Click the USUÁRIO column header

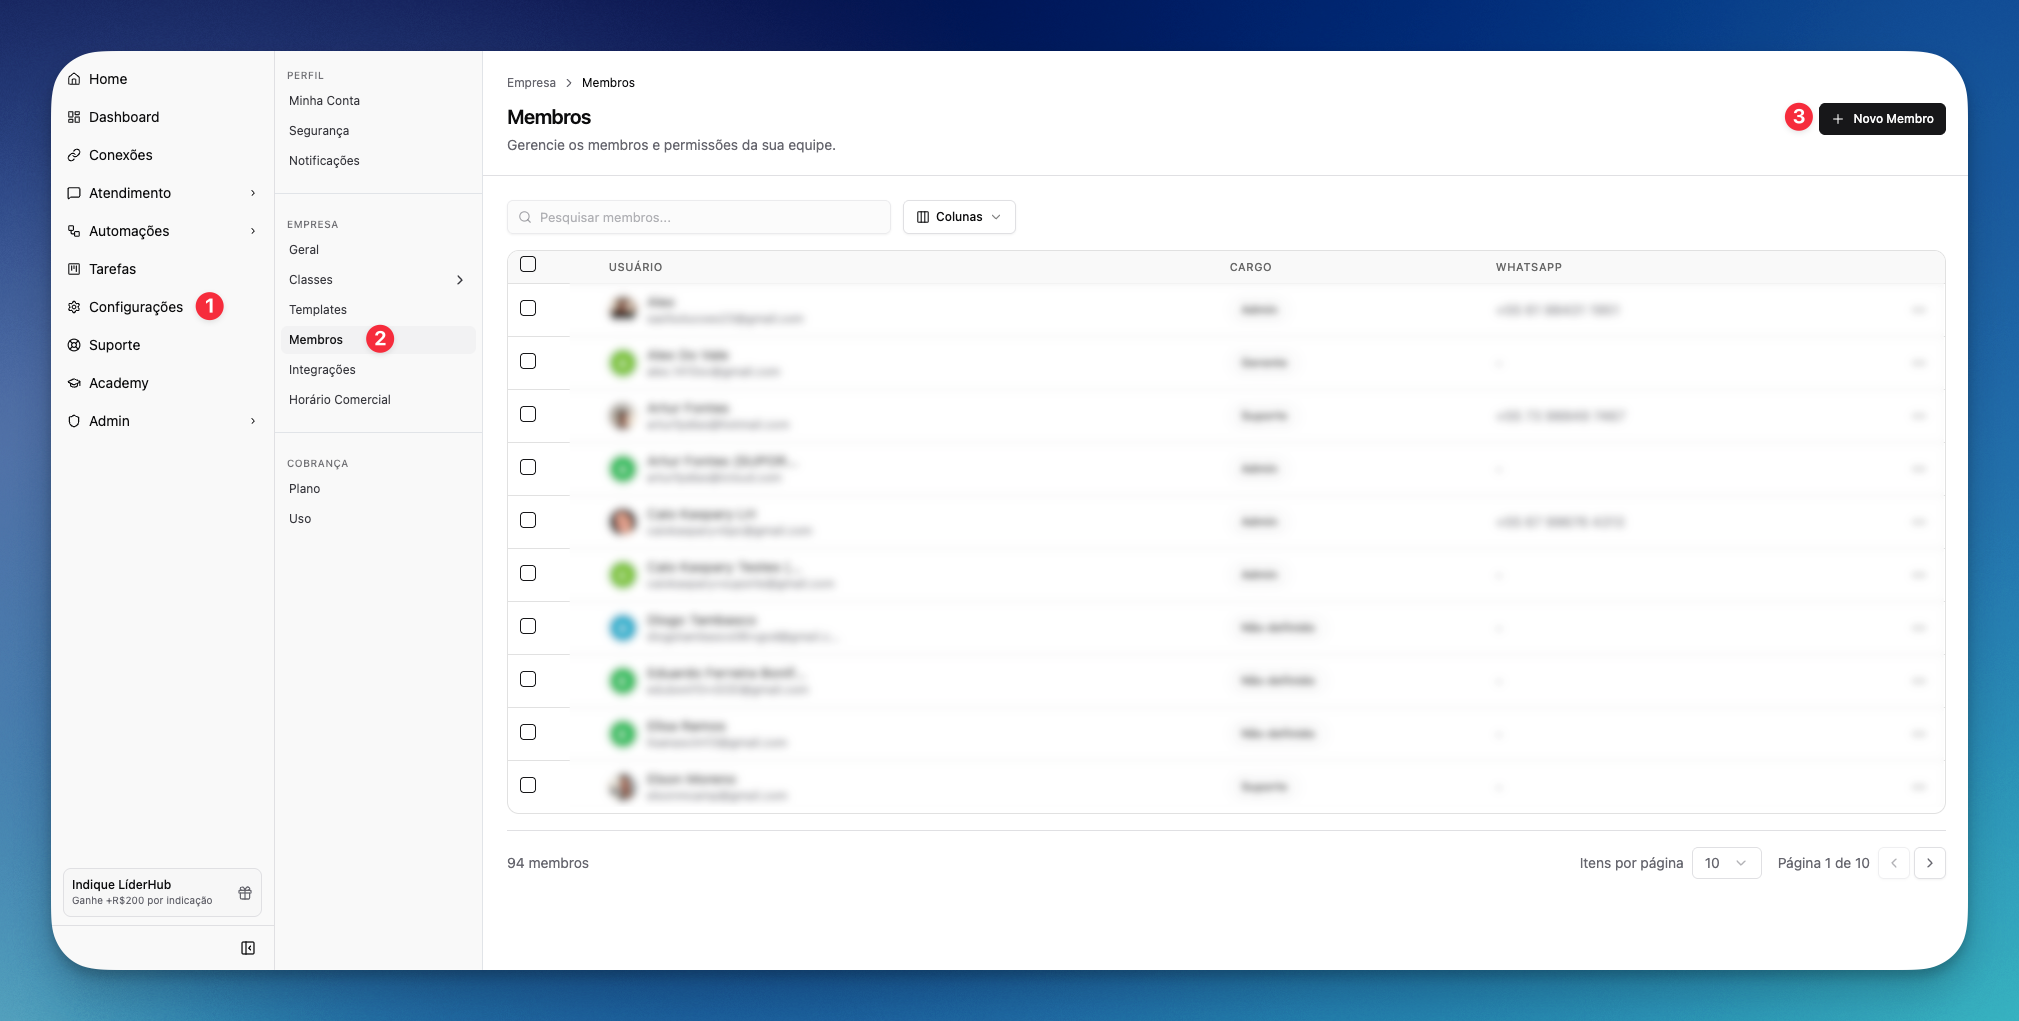pyautogui.click(x=636, y=267)
